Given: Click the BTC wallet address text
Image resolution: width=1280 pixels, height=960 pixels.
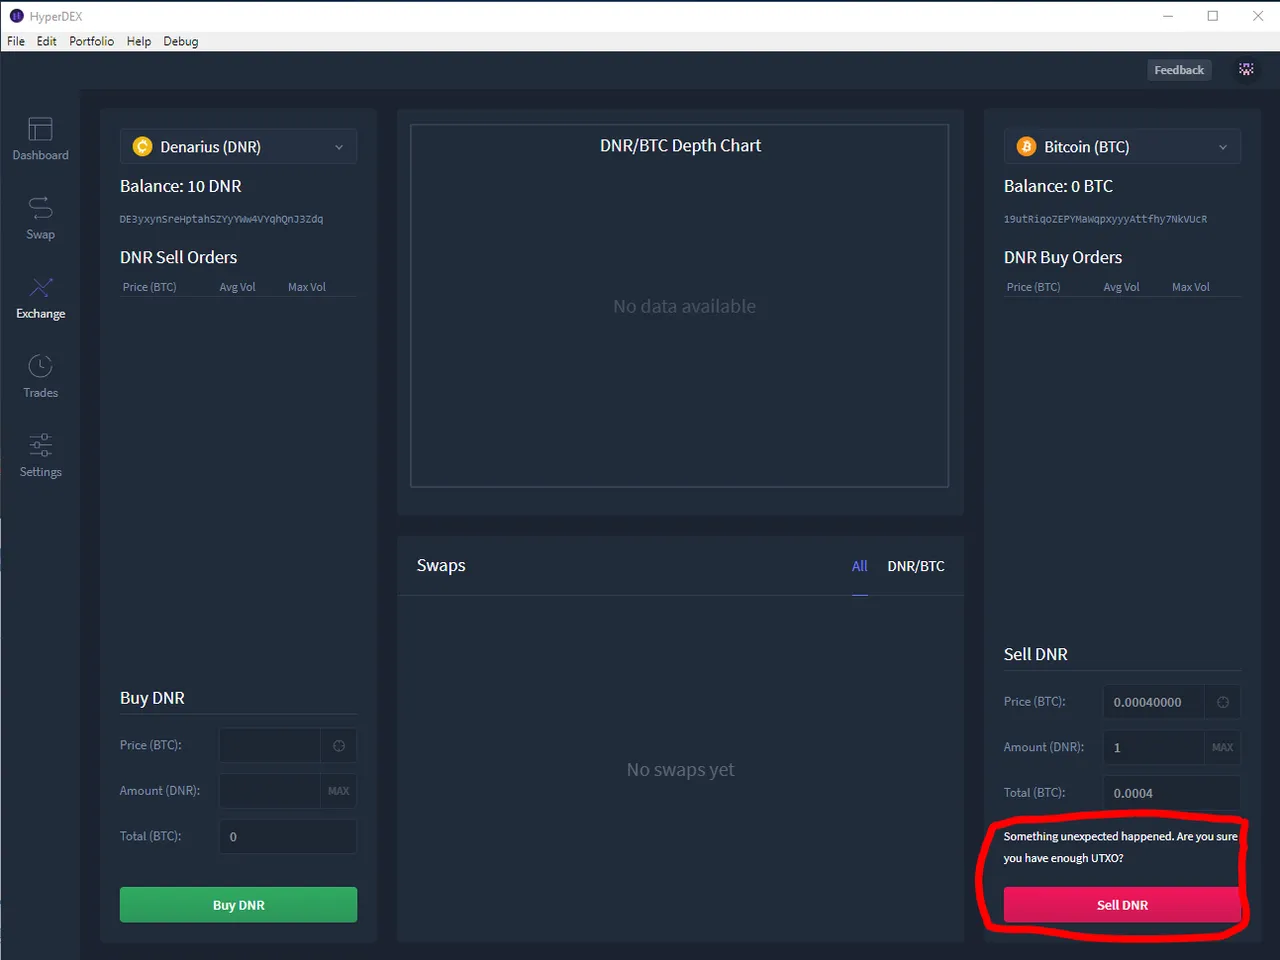Looking at the screenshot, I should coord(1105,219).
